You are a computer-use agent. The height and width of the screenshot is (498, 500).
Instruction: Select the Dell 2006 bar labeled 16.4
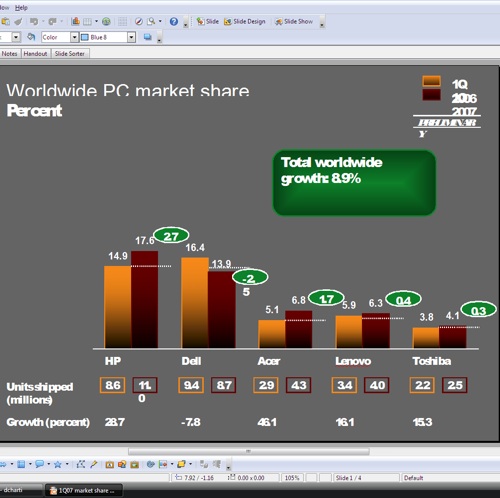pyautogui.click(x=195, y=303)
